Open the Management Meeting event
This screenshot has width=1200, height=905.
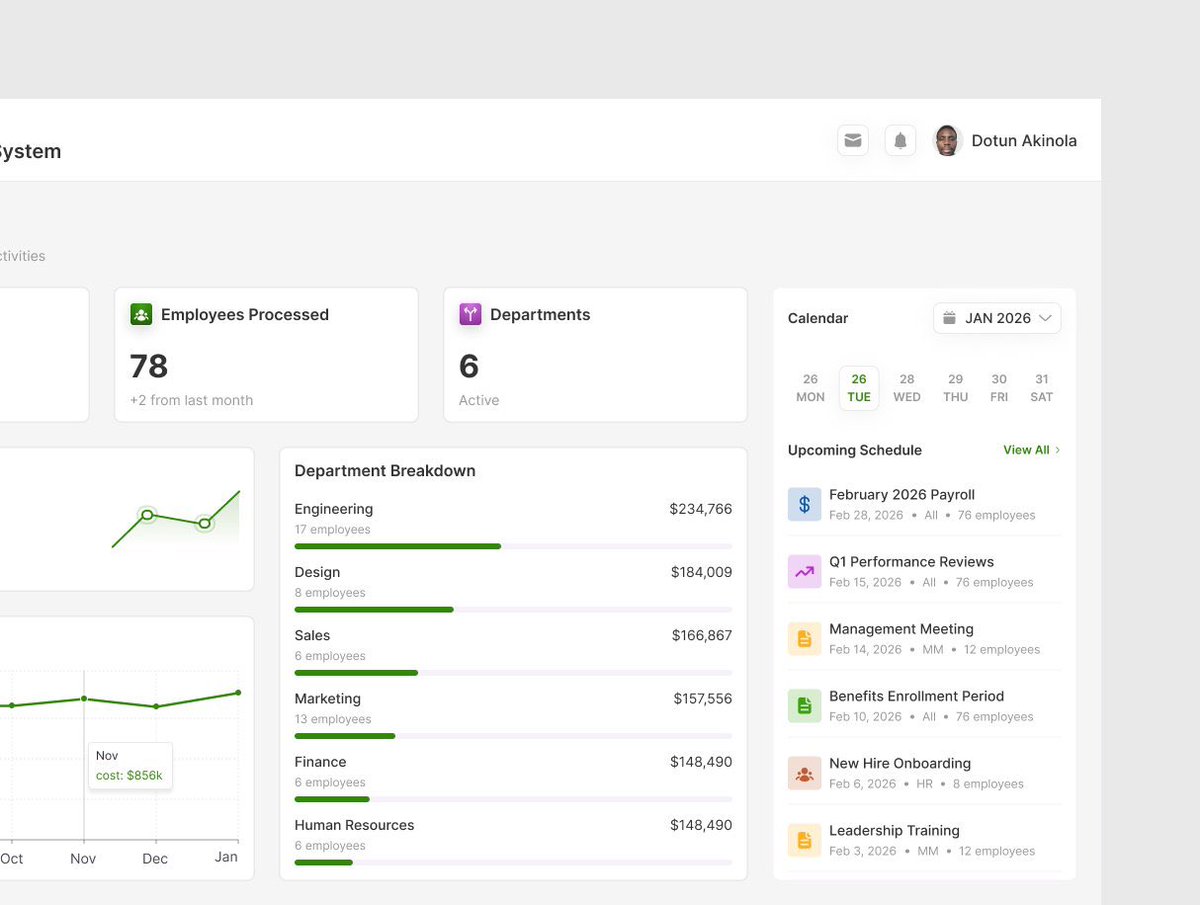click(x=924, y=638)
